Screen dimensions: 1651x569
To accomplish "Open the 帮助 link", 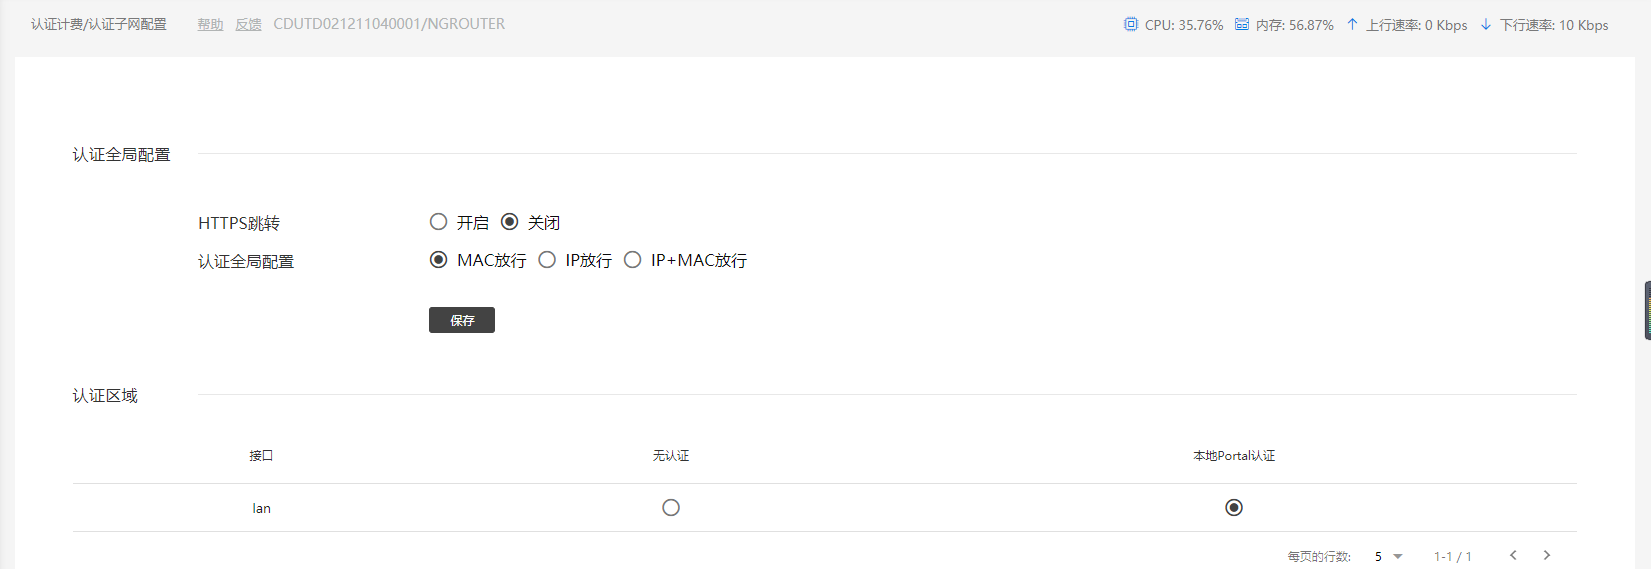I will click(x=210, y=24).
